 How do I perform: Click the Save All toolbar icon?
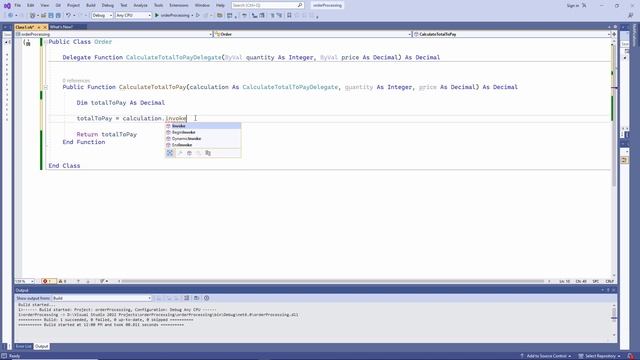click(x=58, y=16)
